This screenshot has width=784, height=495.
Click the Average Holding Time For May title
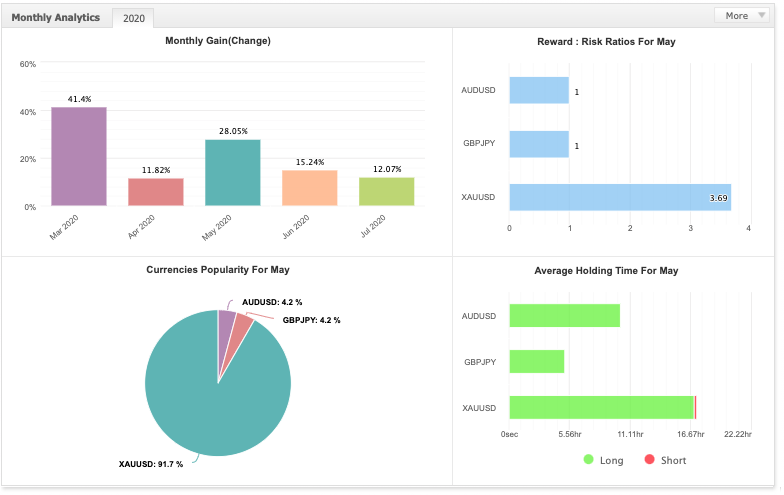click(606, 271)
